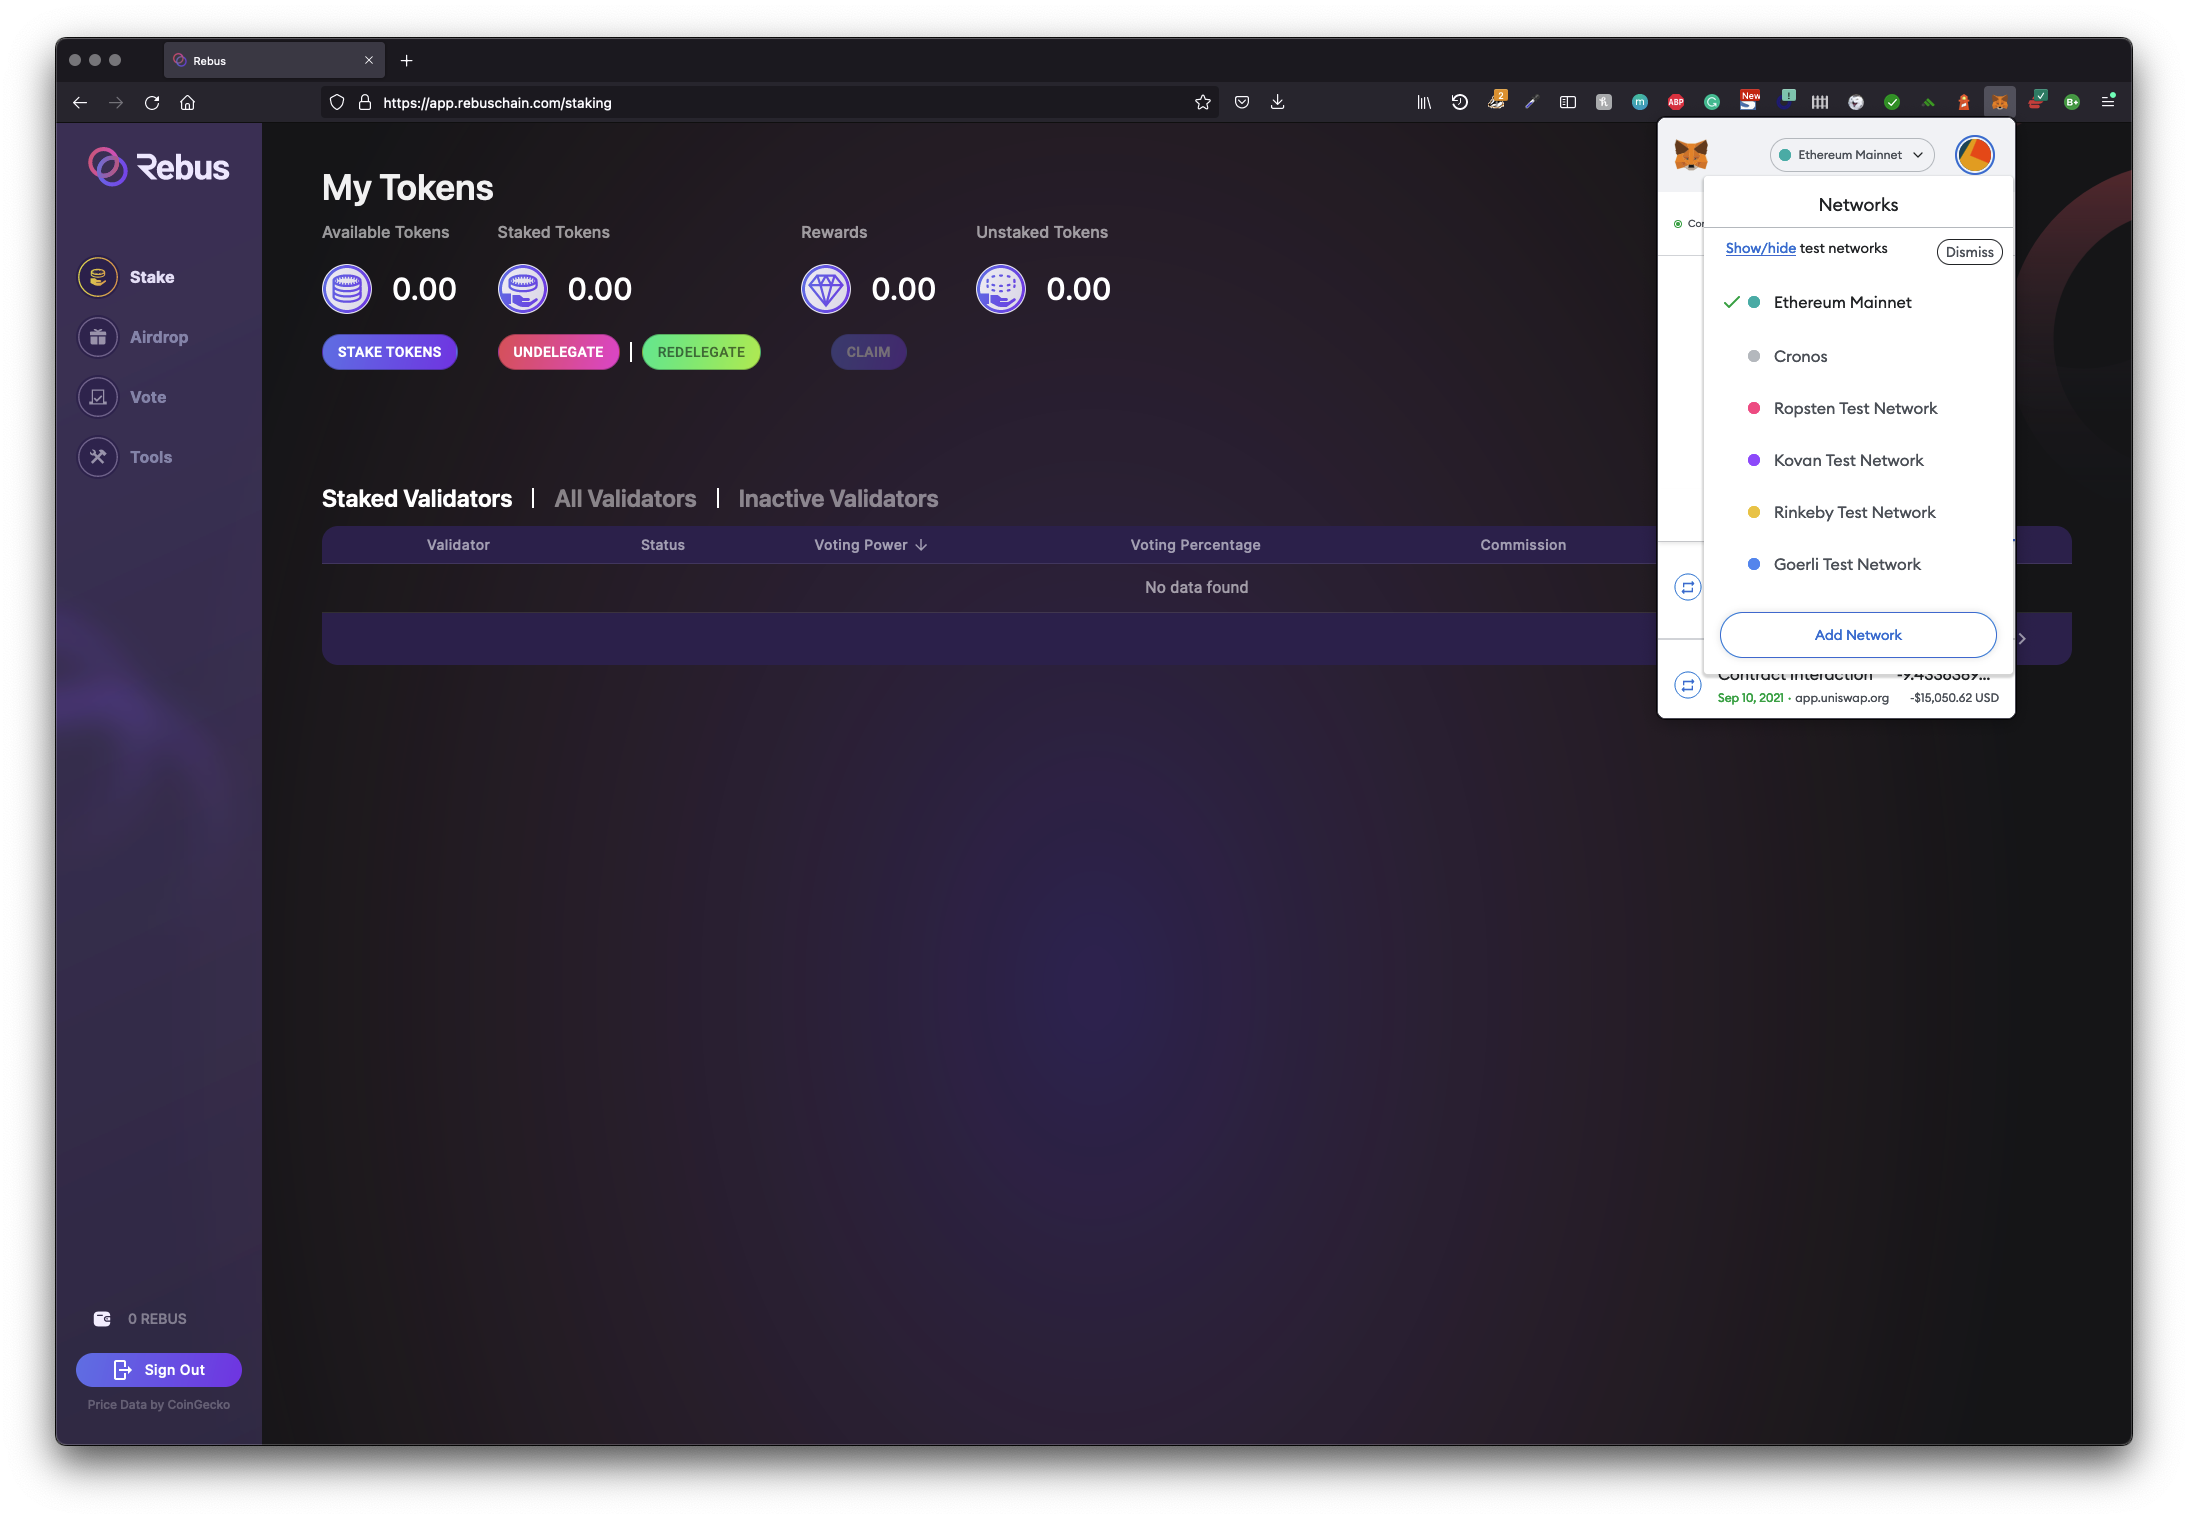Click the Validator column header
The height and width of the screenshot is (1519, 2188).
tap(458, 545)
